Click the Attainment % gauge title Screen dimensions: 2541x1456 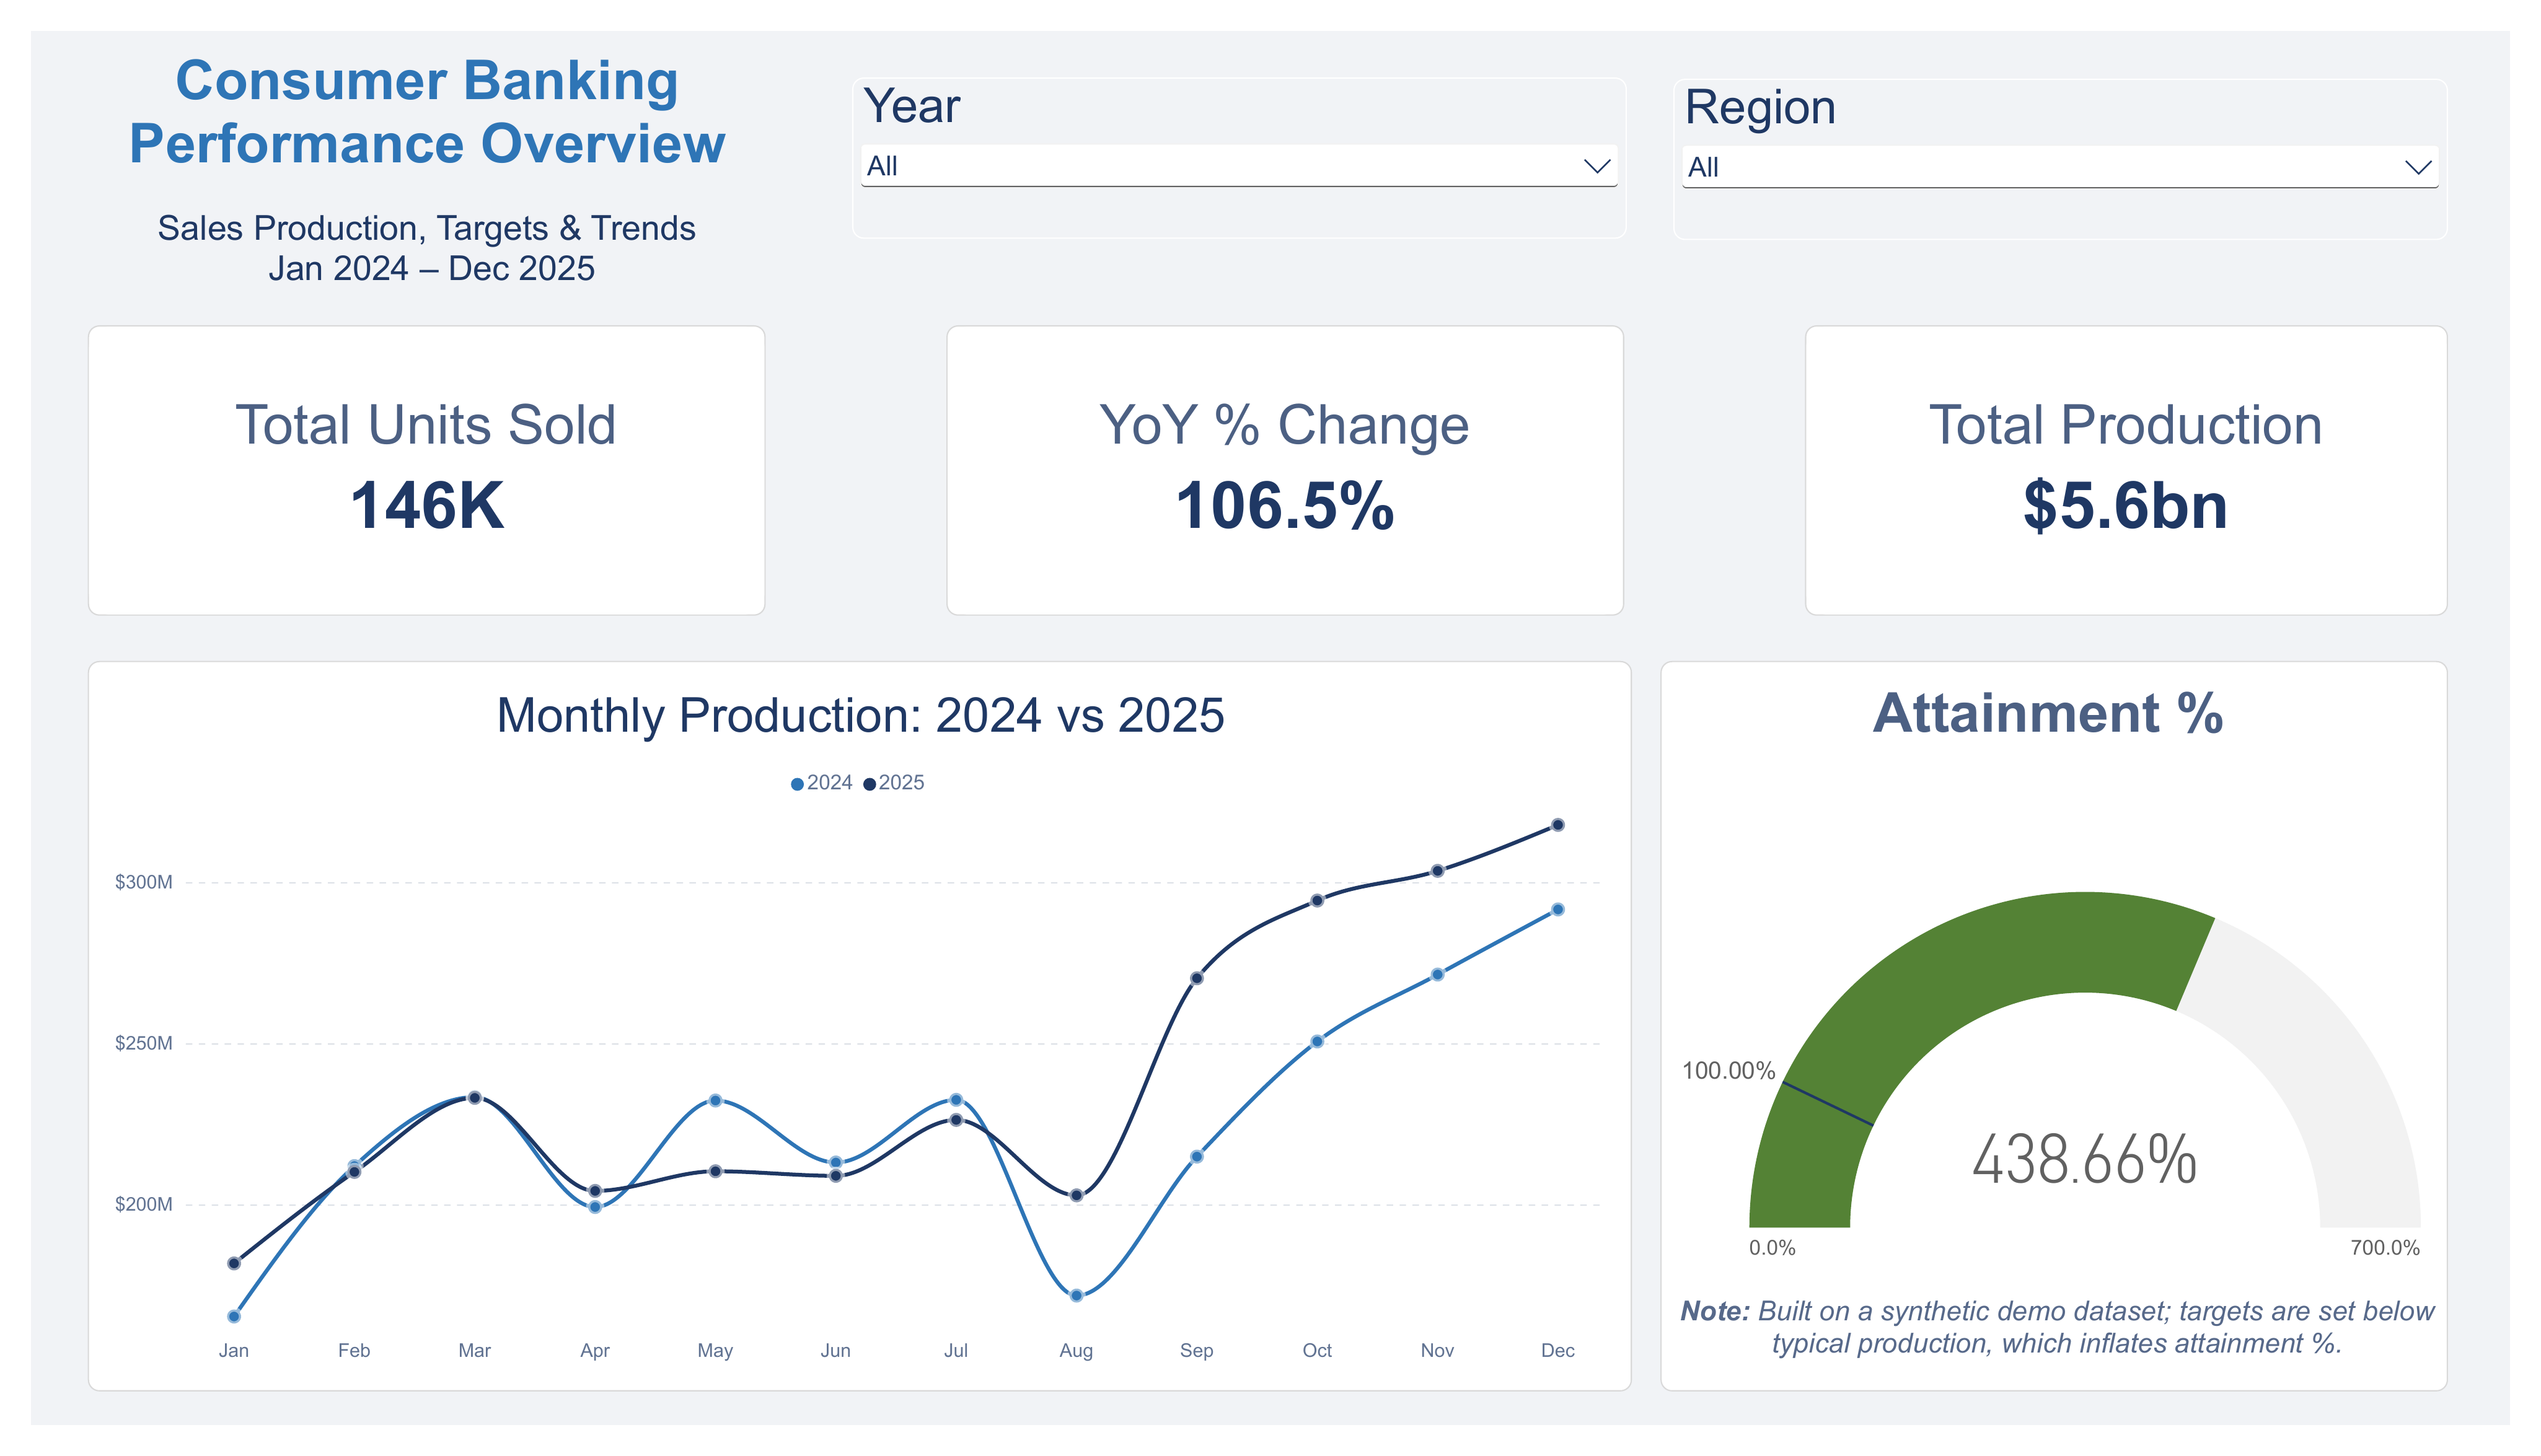point(2048,714)
